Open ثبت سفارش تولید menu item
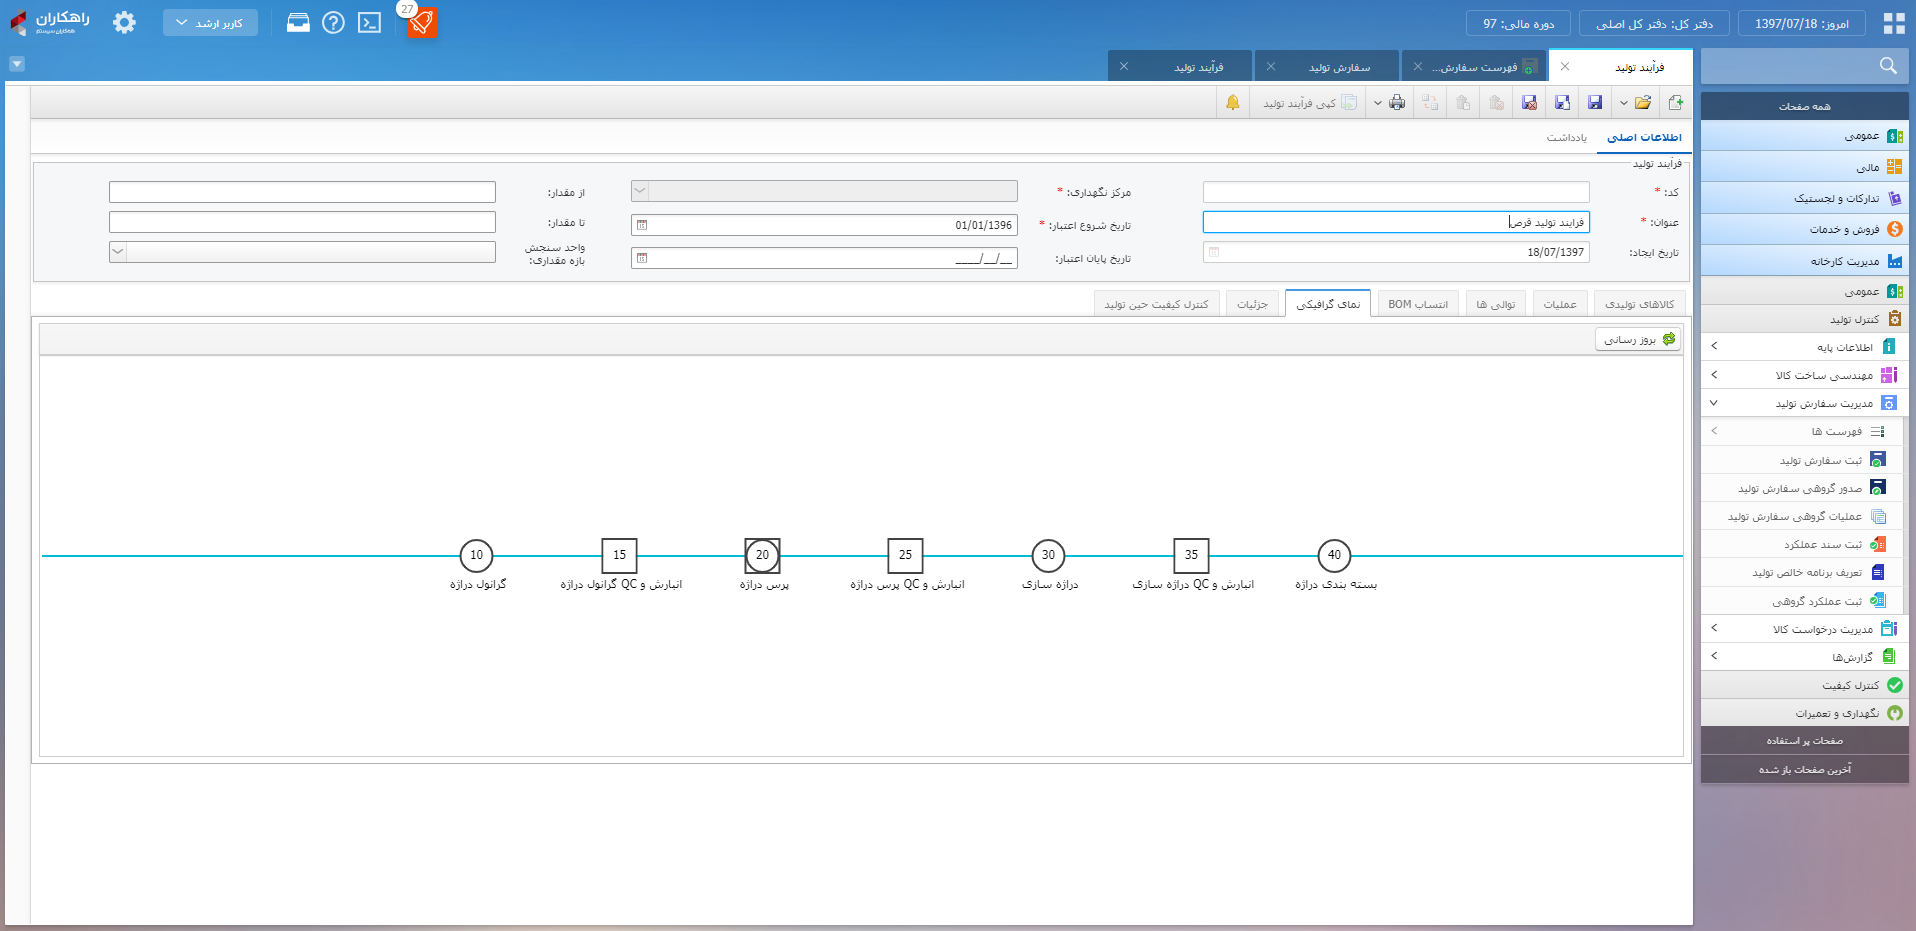Image resolution: width=1916 pixels, height=931 pixels. [1800, 460]
